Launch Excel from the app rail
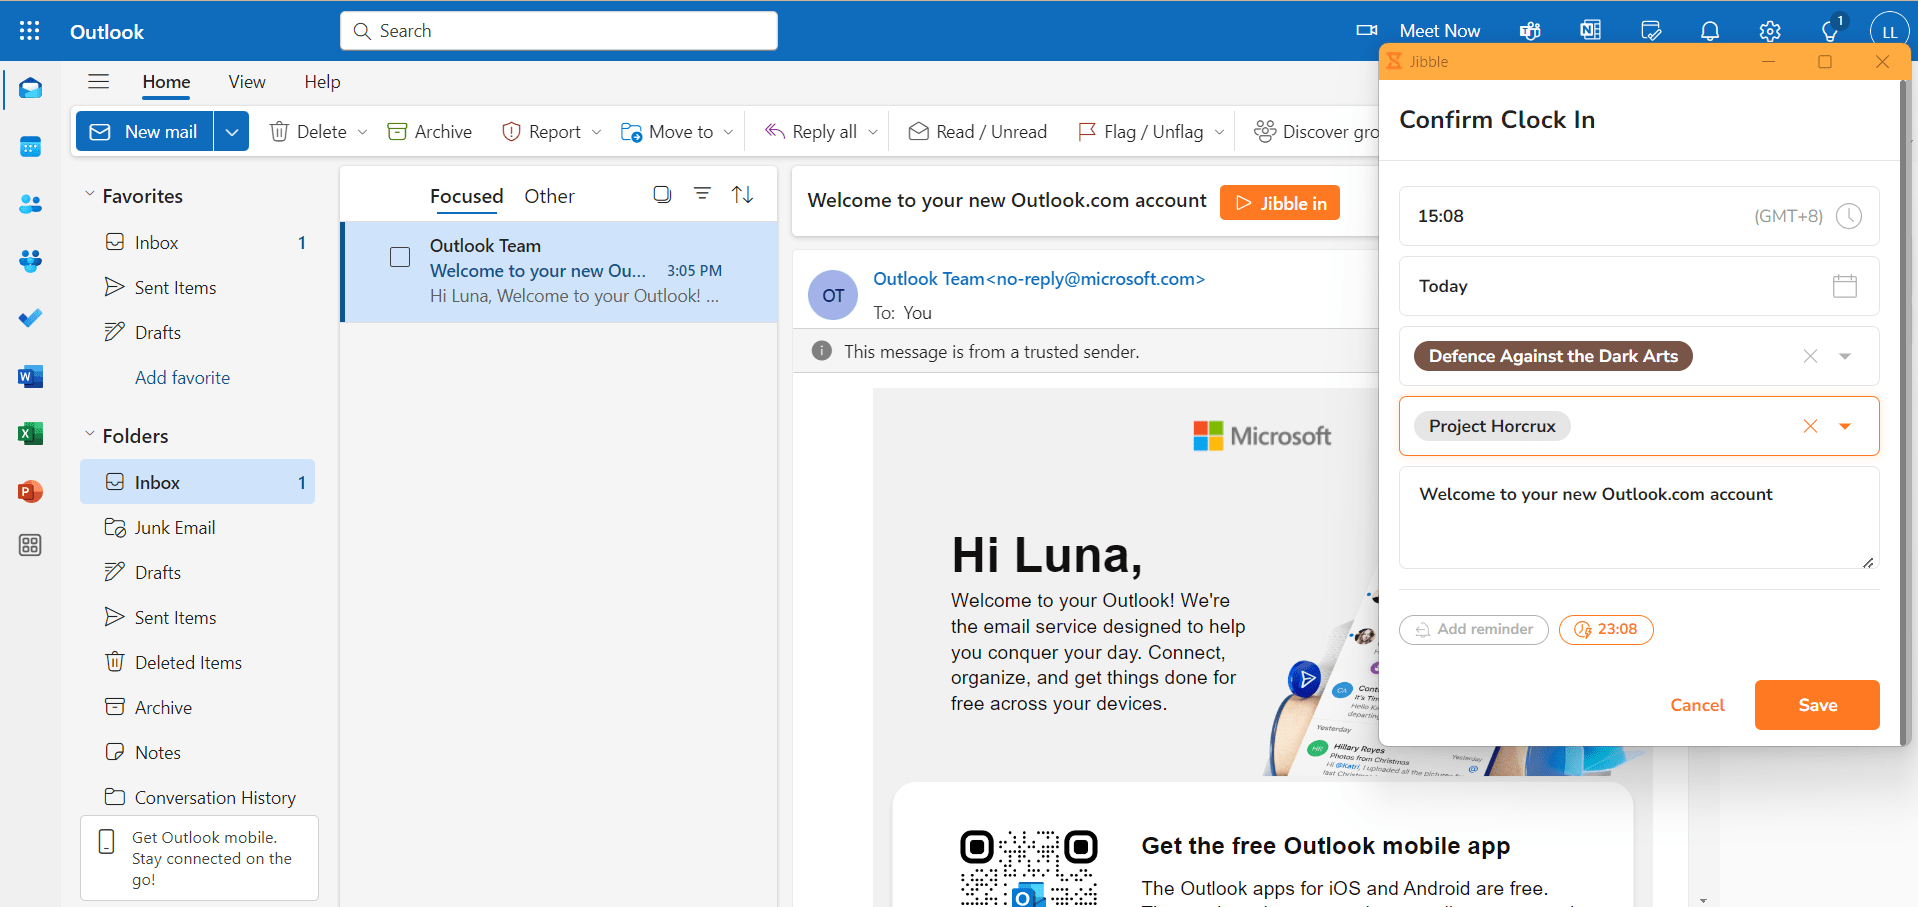The width and height of the screenshot is (1918, 907). pos(30,433)
